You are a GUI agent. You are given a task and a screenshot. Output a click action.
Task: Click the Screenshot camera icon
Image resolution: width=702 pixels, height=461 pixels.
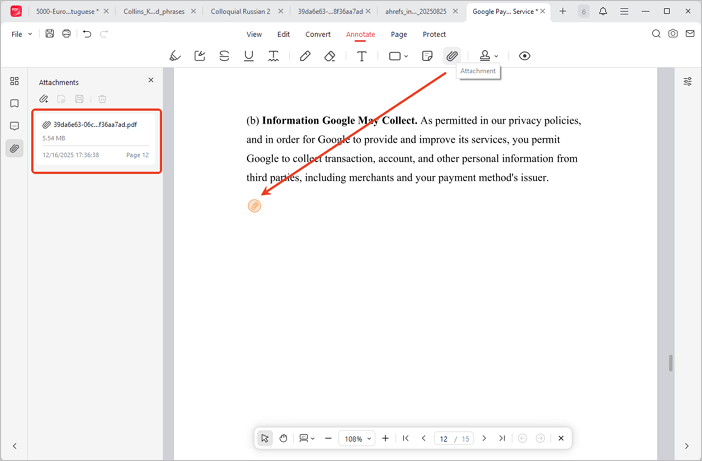(x=673, y=34)
